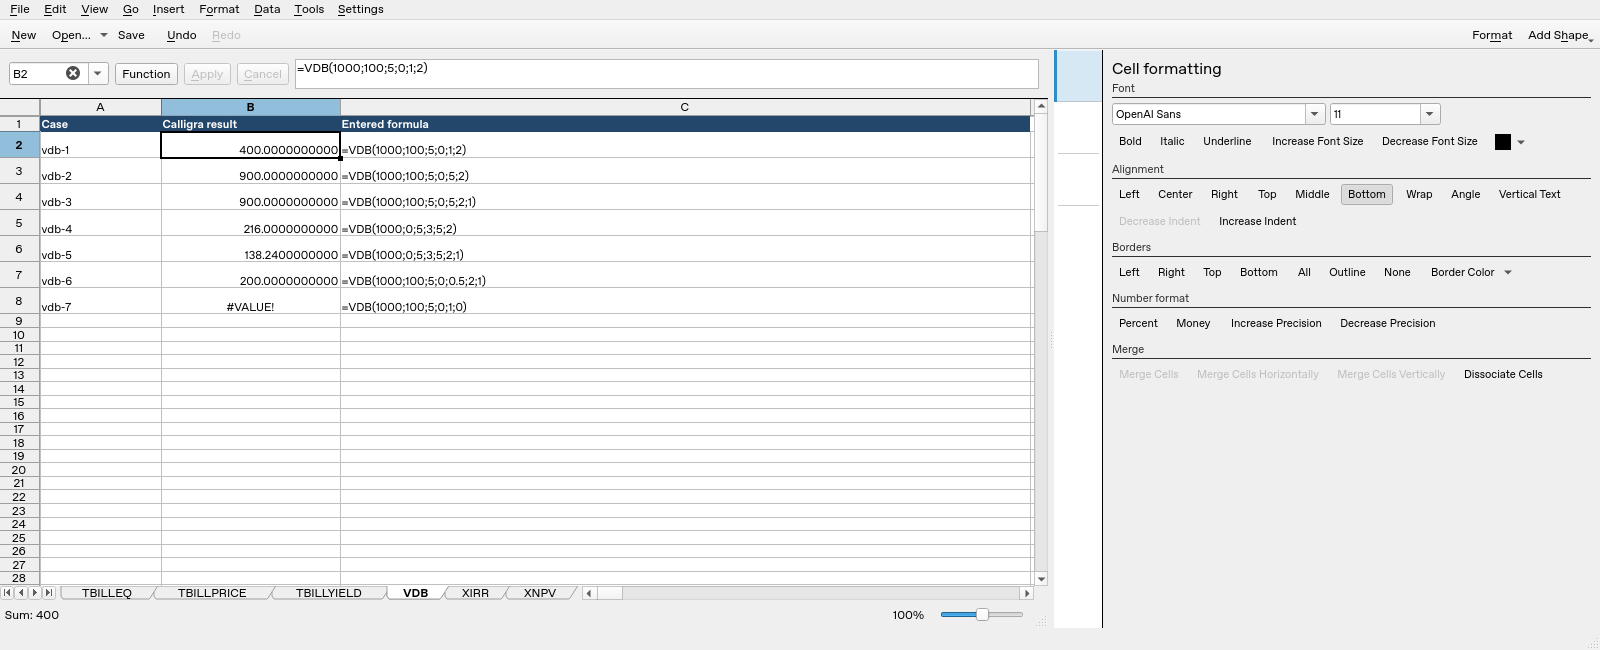Go to next sheet tab arrow
The width and height of the screenshot is (1600, 650).
(35, 593)
